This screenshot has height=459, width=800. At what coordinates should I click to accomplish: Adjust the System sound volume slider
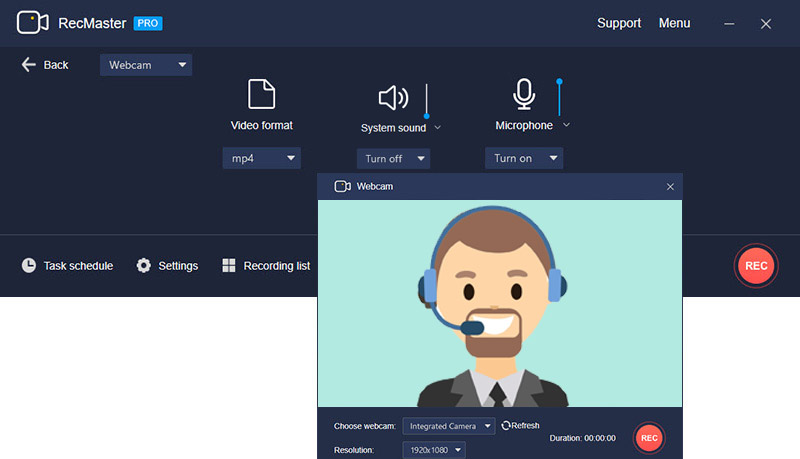pos(427,101)
